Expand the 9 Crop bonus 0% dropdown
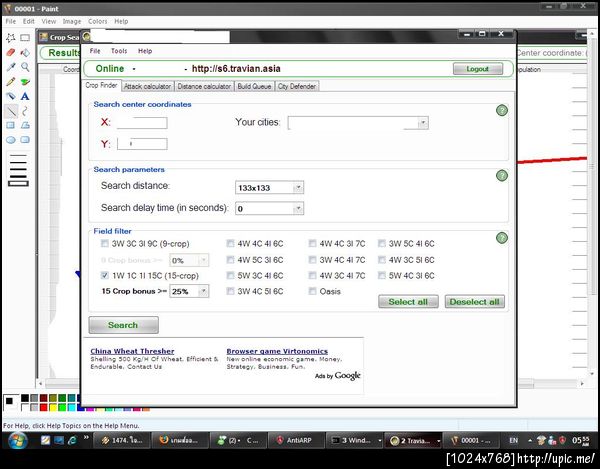Viewport: 600px width, 469px height. click(x=204, y=260)
